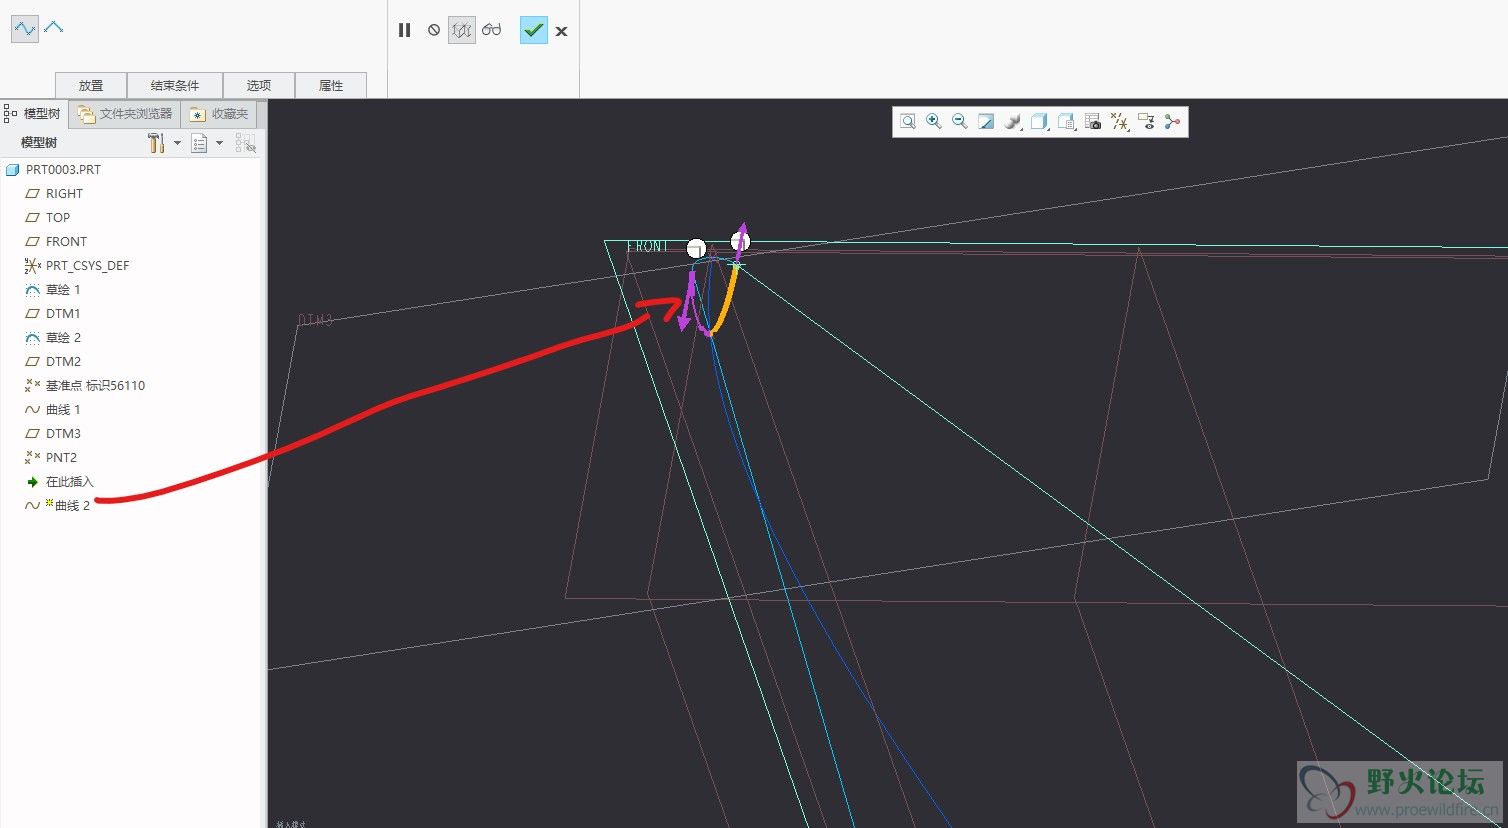
Task: Switch to straight-line curve type
Action: click(x=54, y=28)
